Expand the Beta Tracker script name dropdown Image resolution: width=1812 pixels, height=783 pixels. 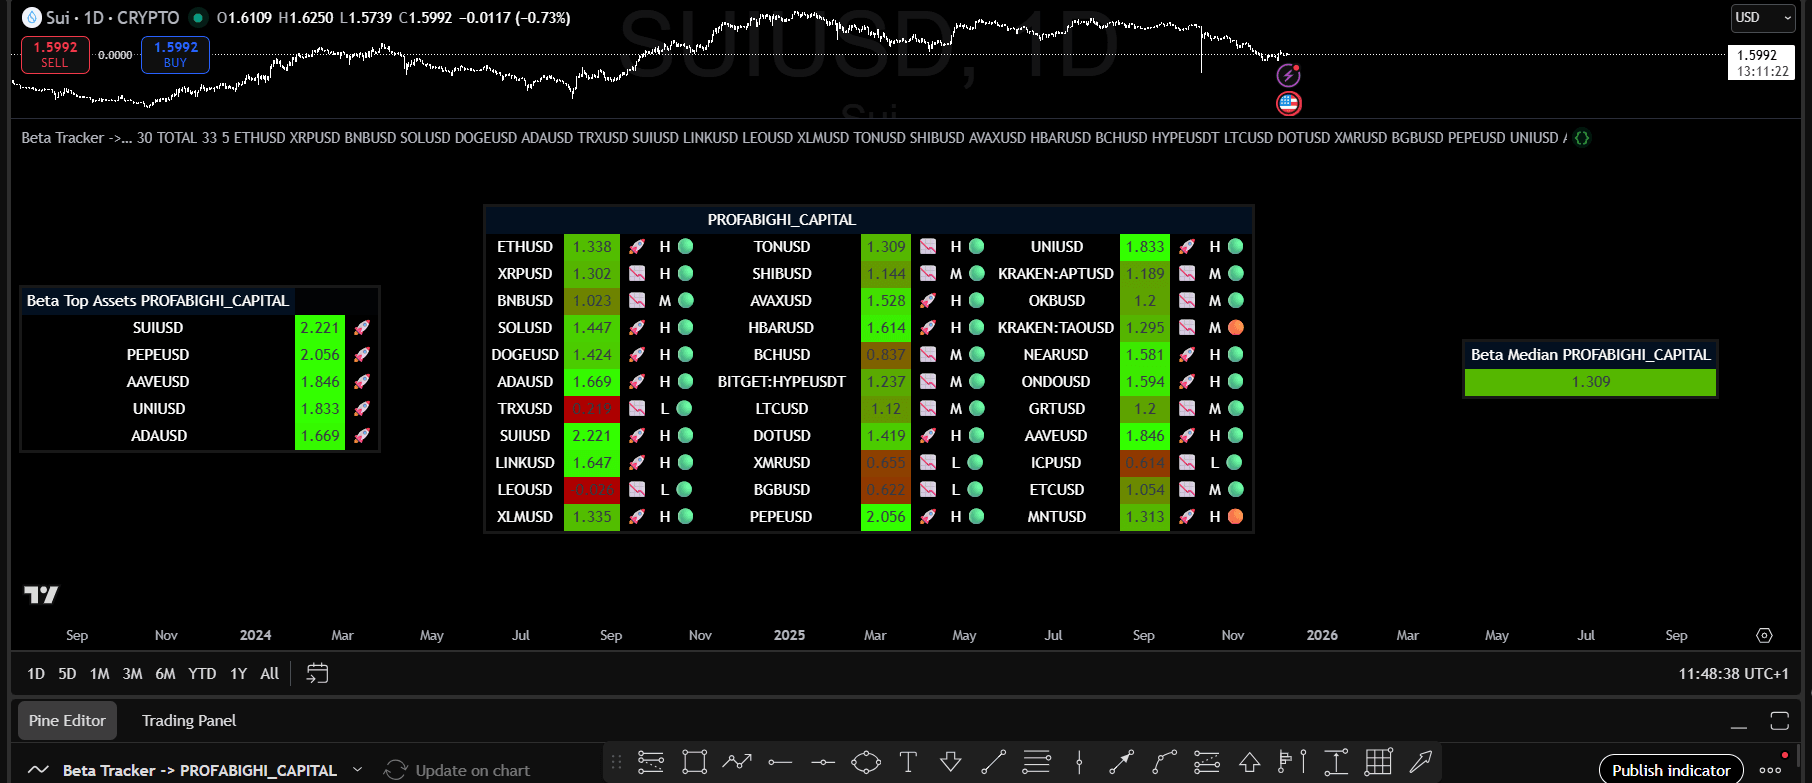(x=357, y=770)
